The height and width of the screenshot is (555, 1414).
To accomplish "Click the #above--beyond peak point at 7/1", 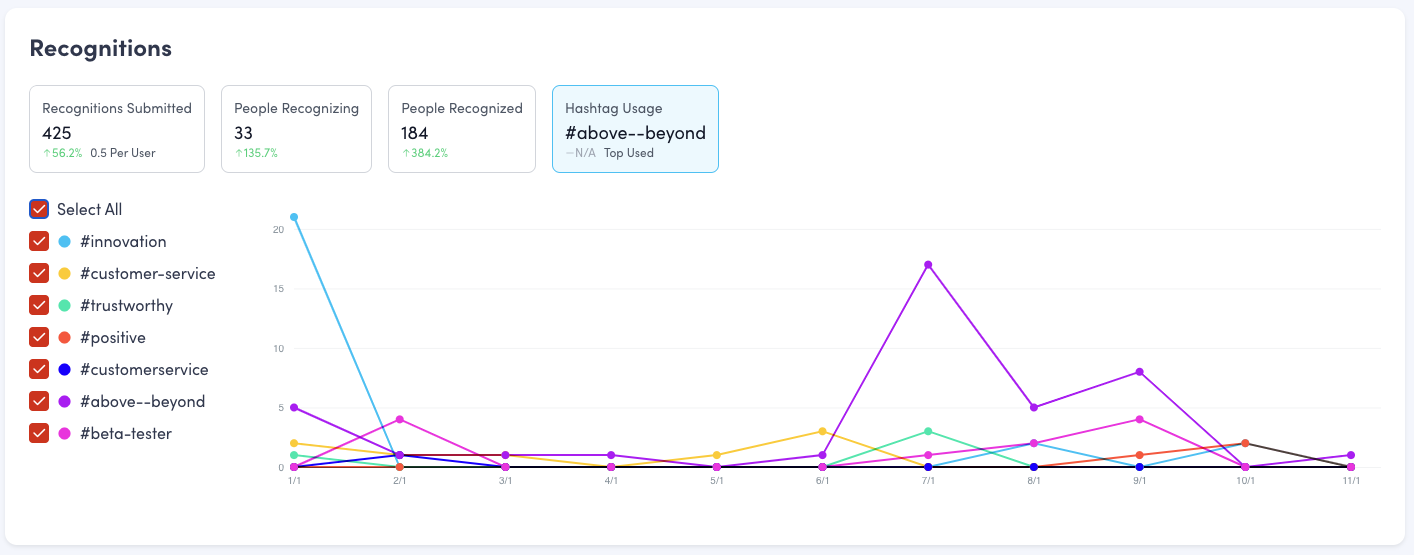I will tap(928, 265).
